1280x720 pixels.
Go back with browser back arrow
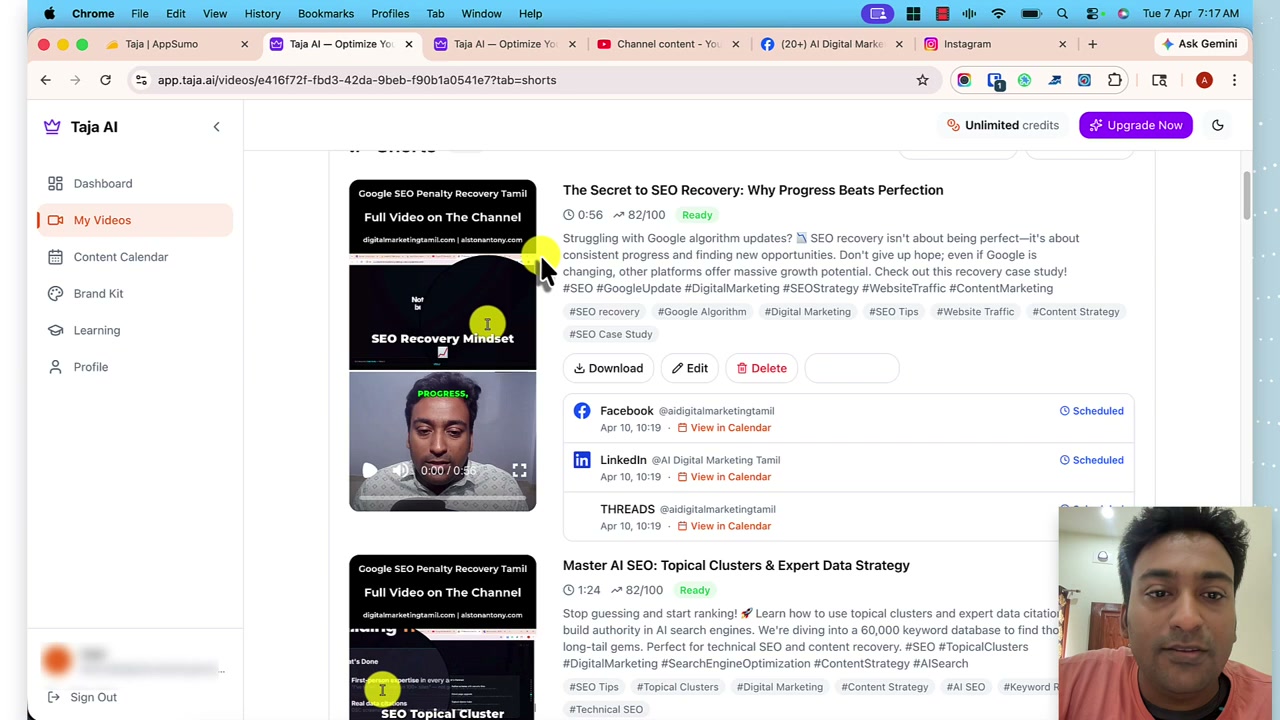(45, 80)
